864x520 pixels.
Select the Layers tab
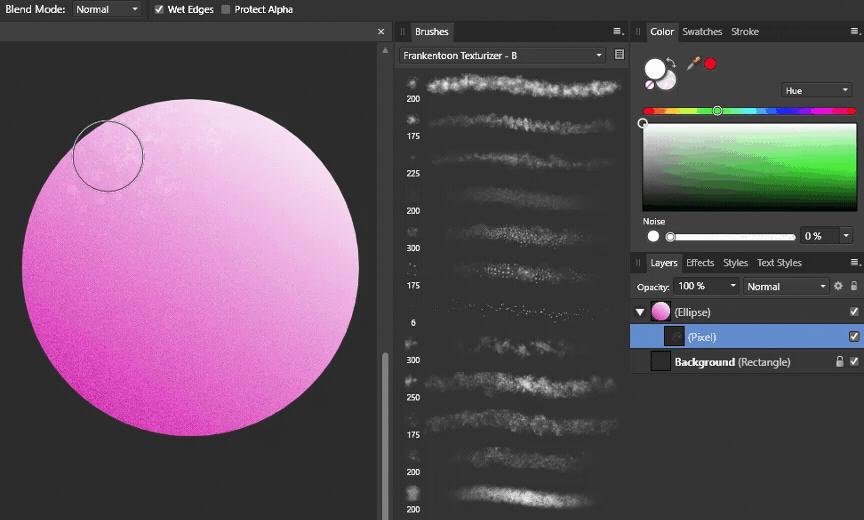(663, 263)
